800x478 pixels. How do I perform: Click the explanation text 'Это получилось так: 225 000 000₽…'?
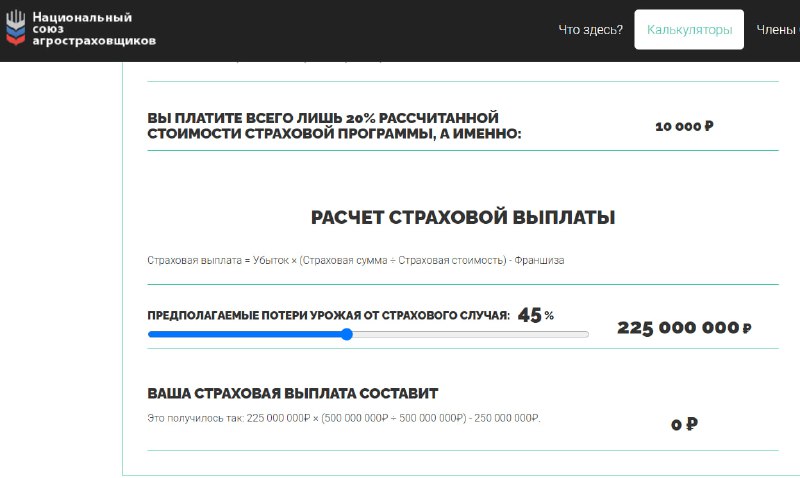click(344, 418)
